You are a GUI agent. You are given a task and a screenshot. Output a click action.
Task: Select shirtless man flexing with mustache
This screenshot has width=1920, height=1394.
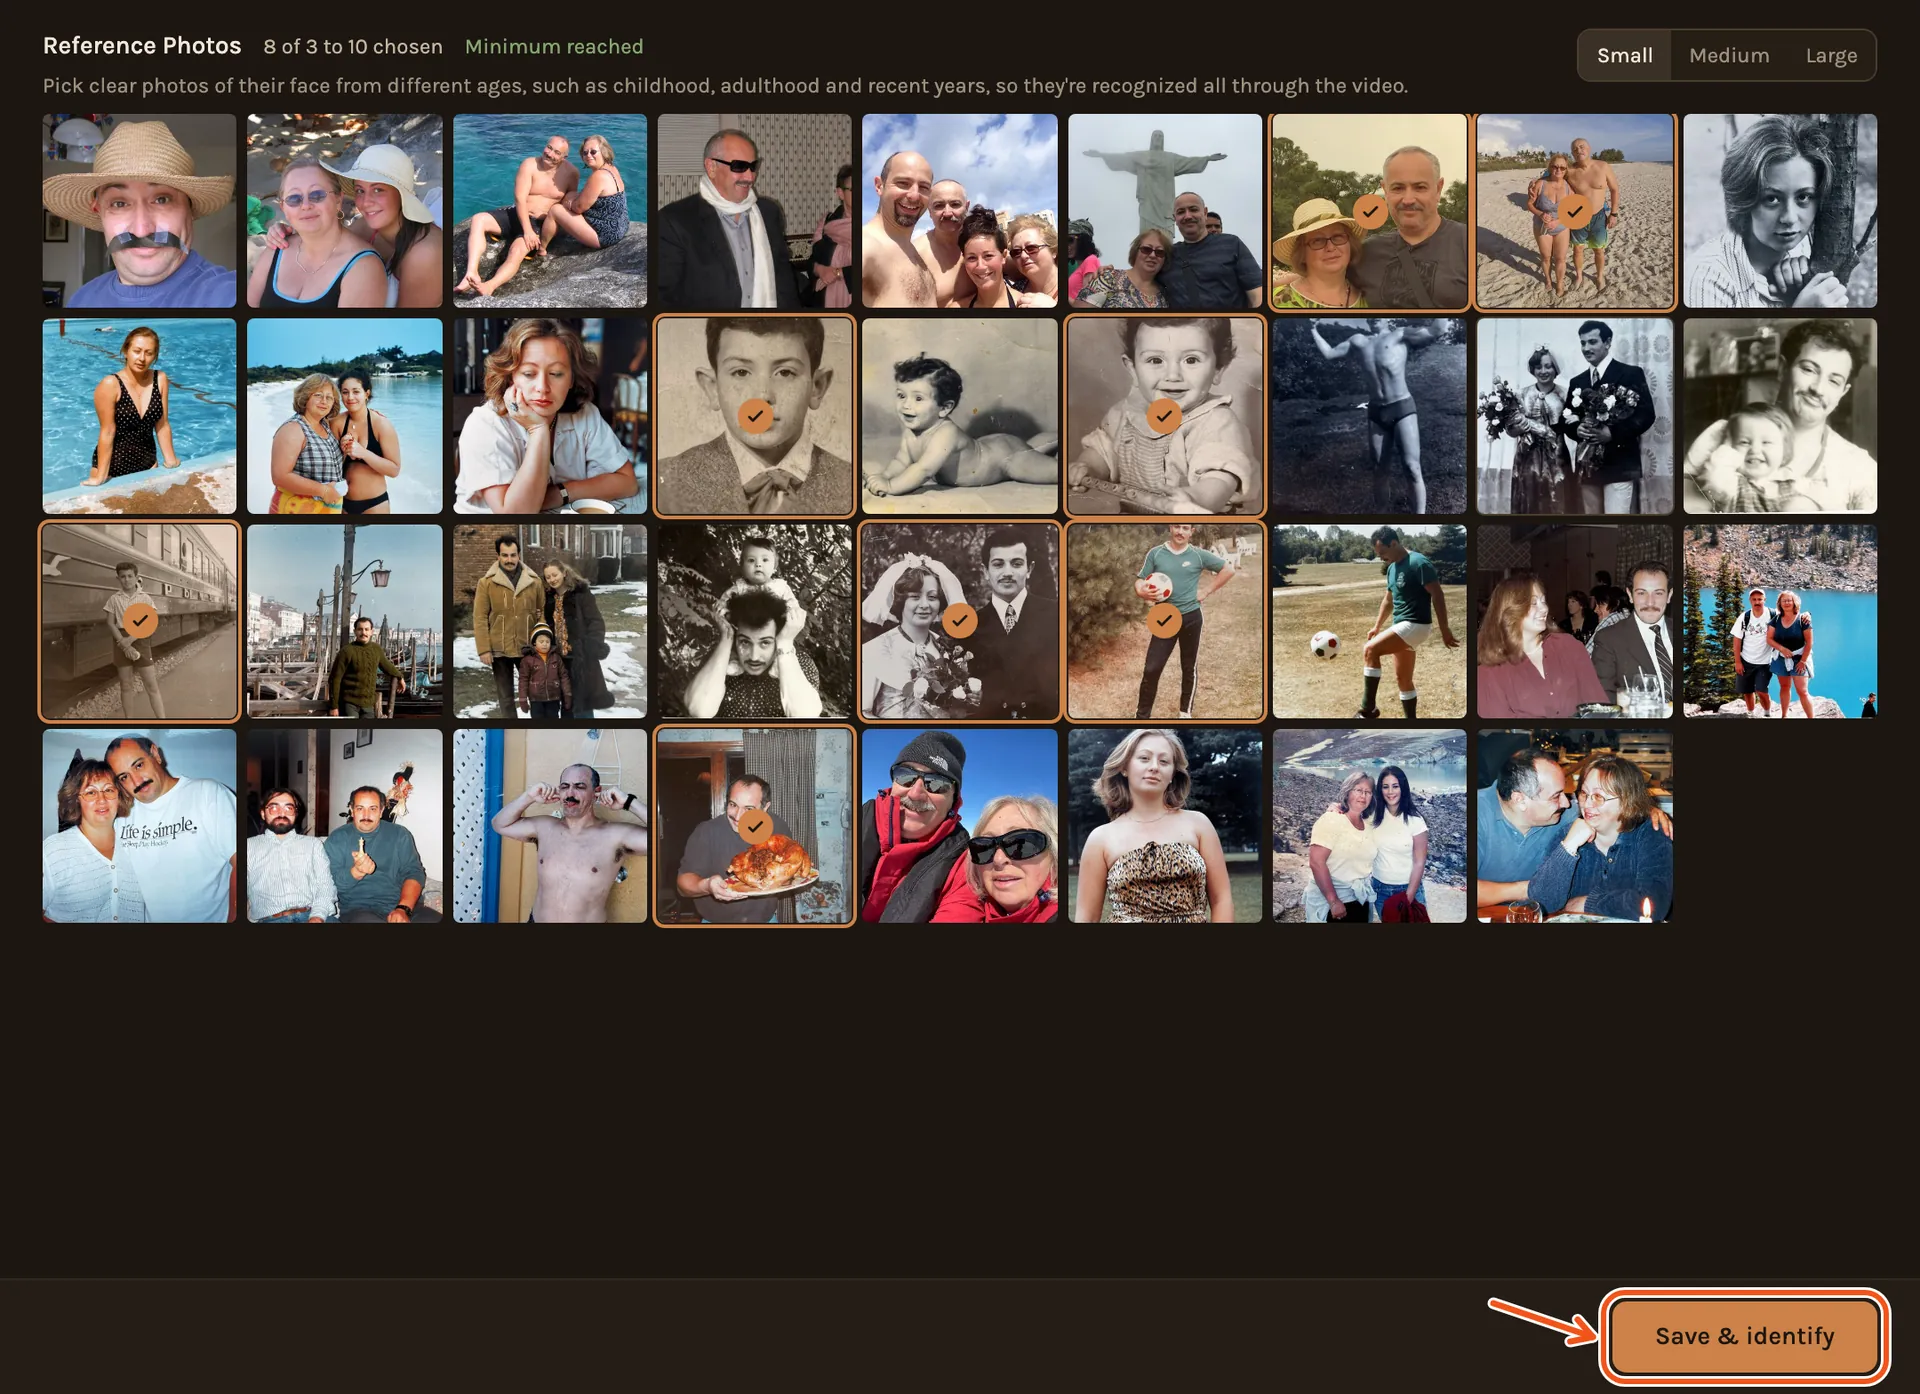(x=550, y=826)
